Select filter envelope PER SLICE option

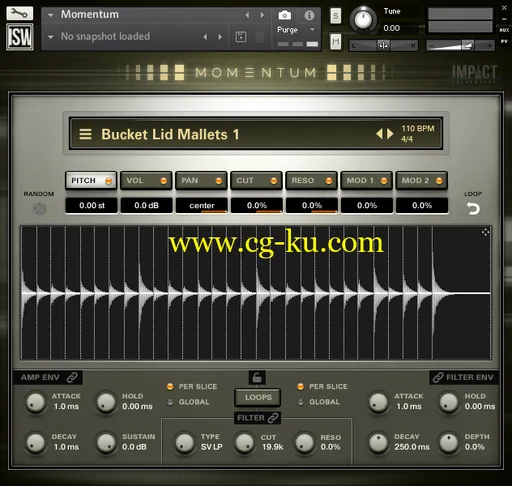point(322,386)
